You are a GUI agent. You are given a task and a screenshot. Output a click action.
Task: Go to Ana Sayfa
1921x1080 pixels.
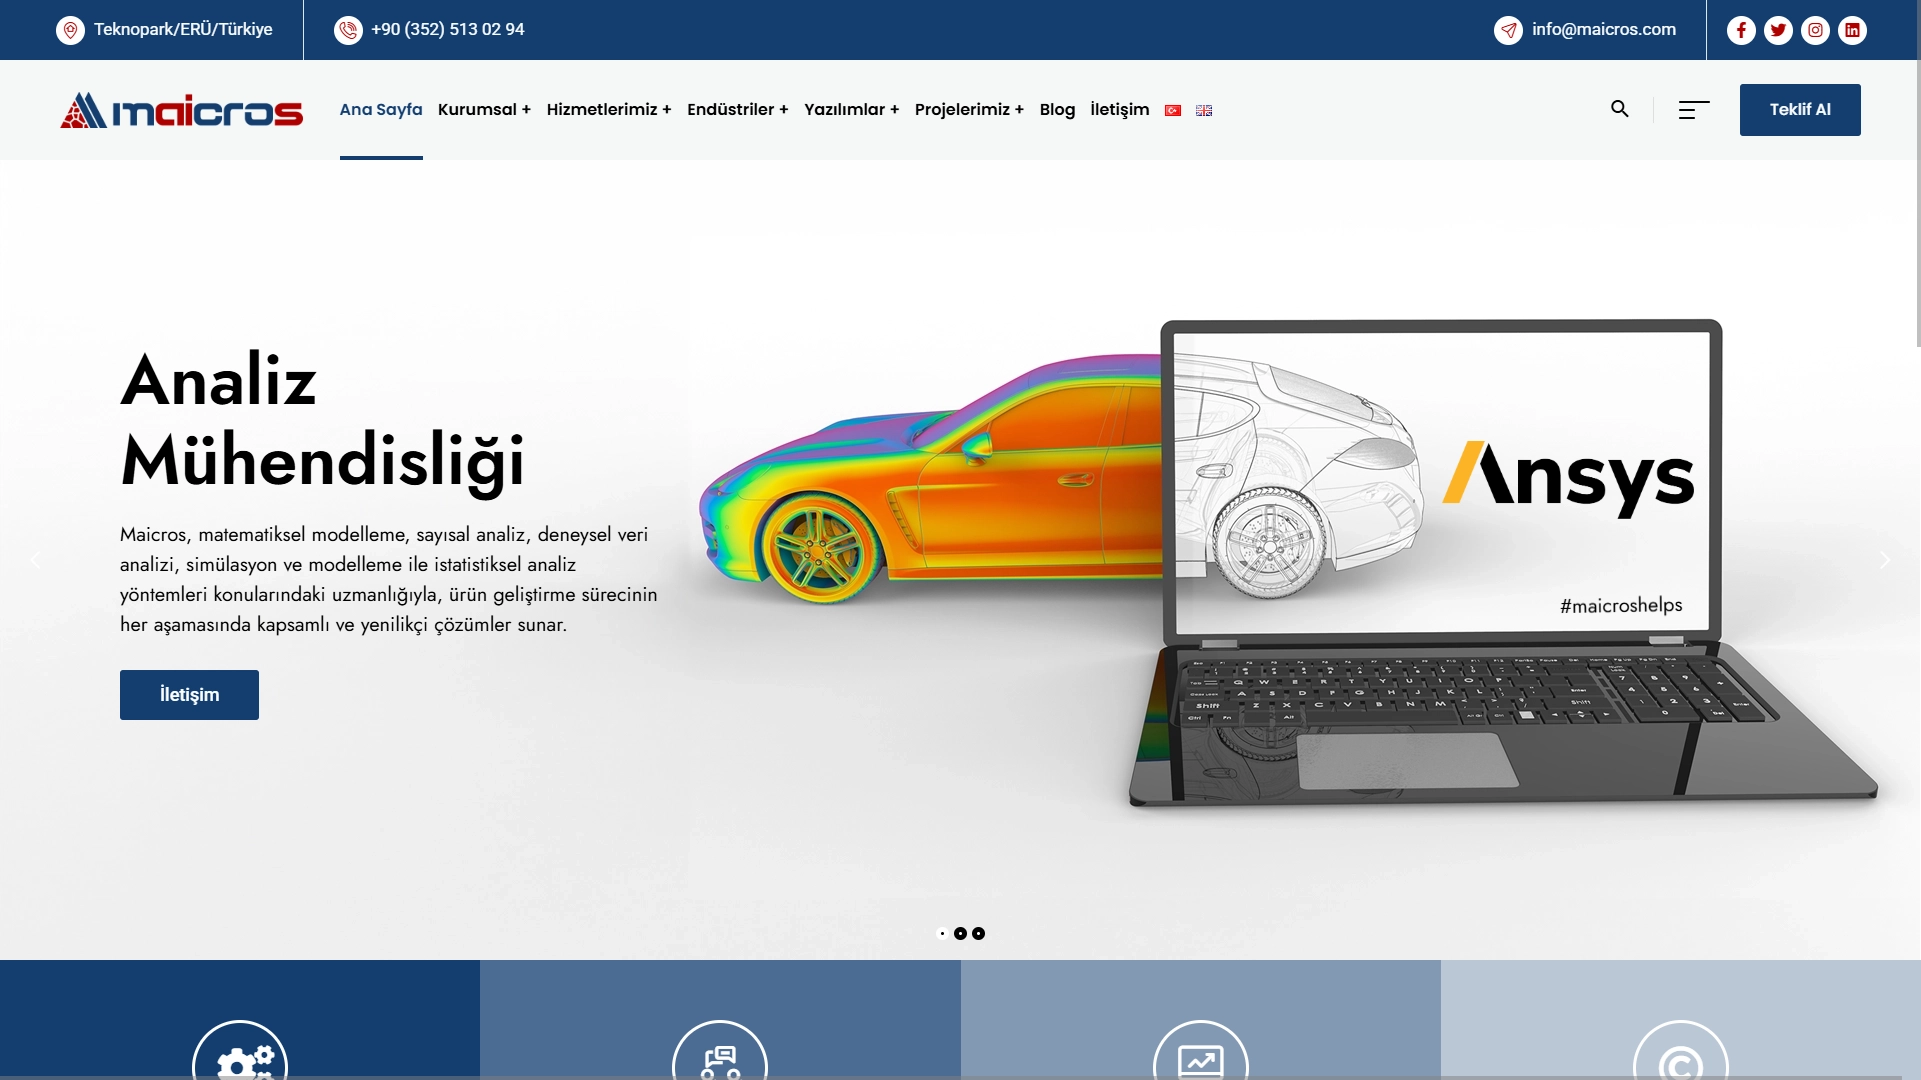point(381,110)
